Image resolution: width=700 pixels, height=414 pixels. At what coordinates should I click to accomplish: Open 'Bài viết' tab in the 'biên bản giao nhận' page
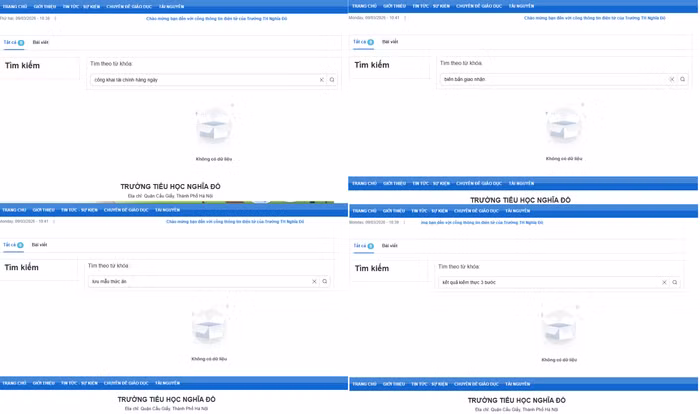click(389, 42)
